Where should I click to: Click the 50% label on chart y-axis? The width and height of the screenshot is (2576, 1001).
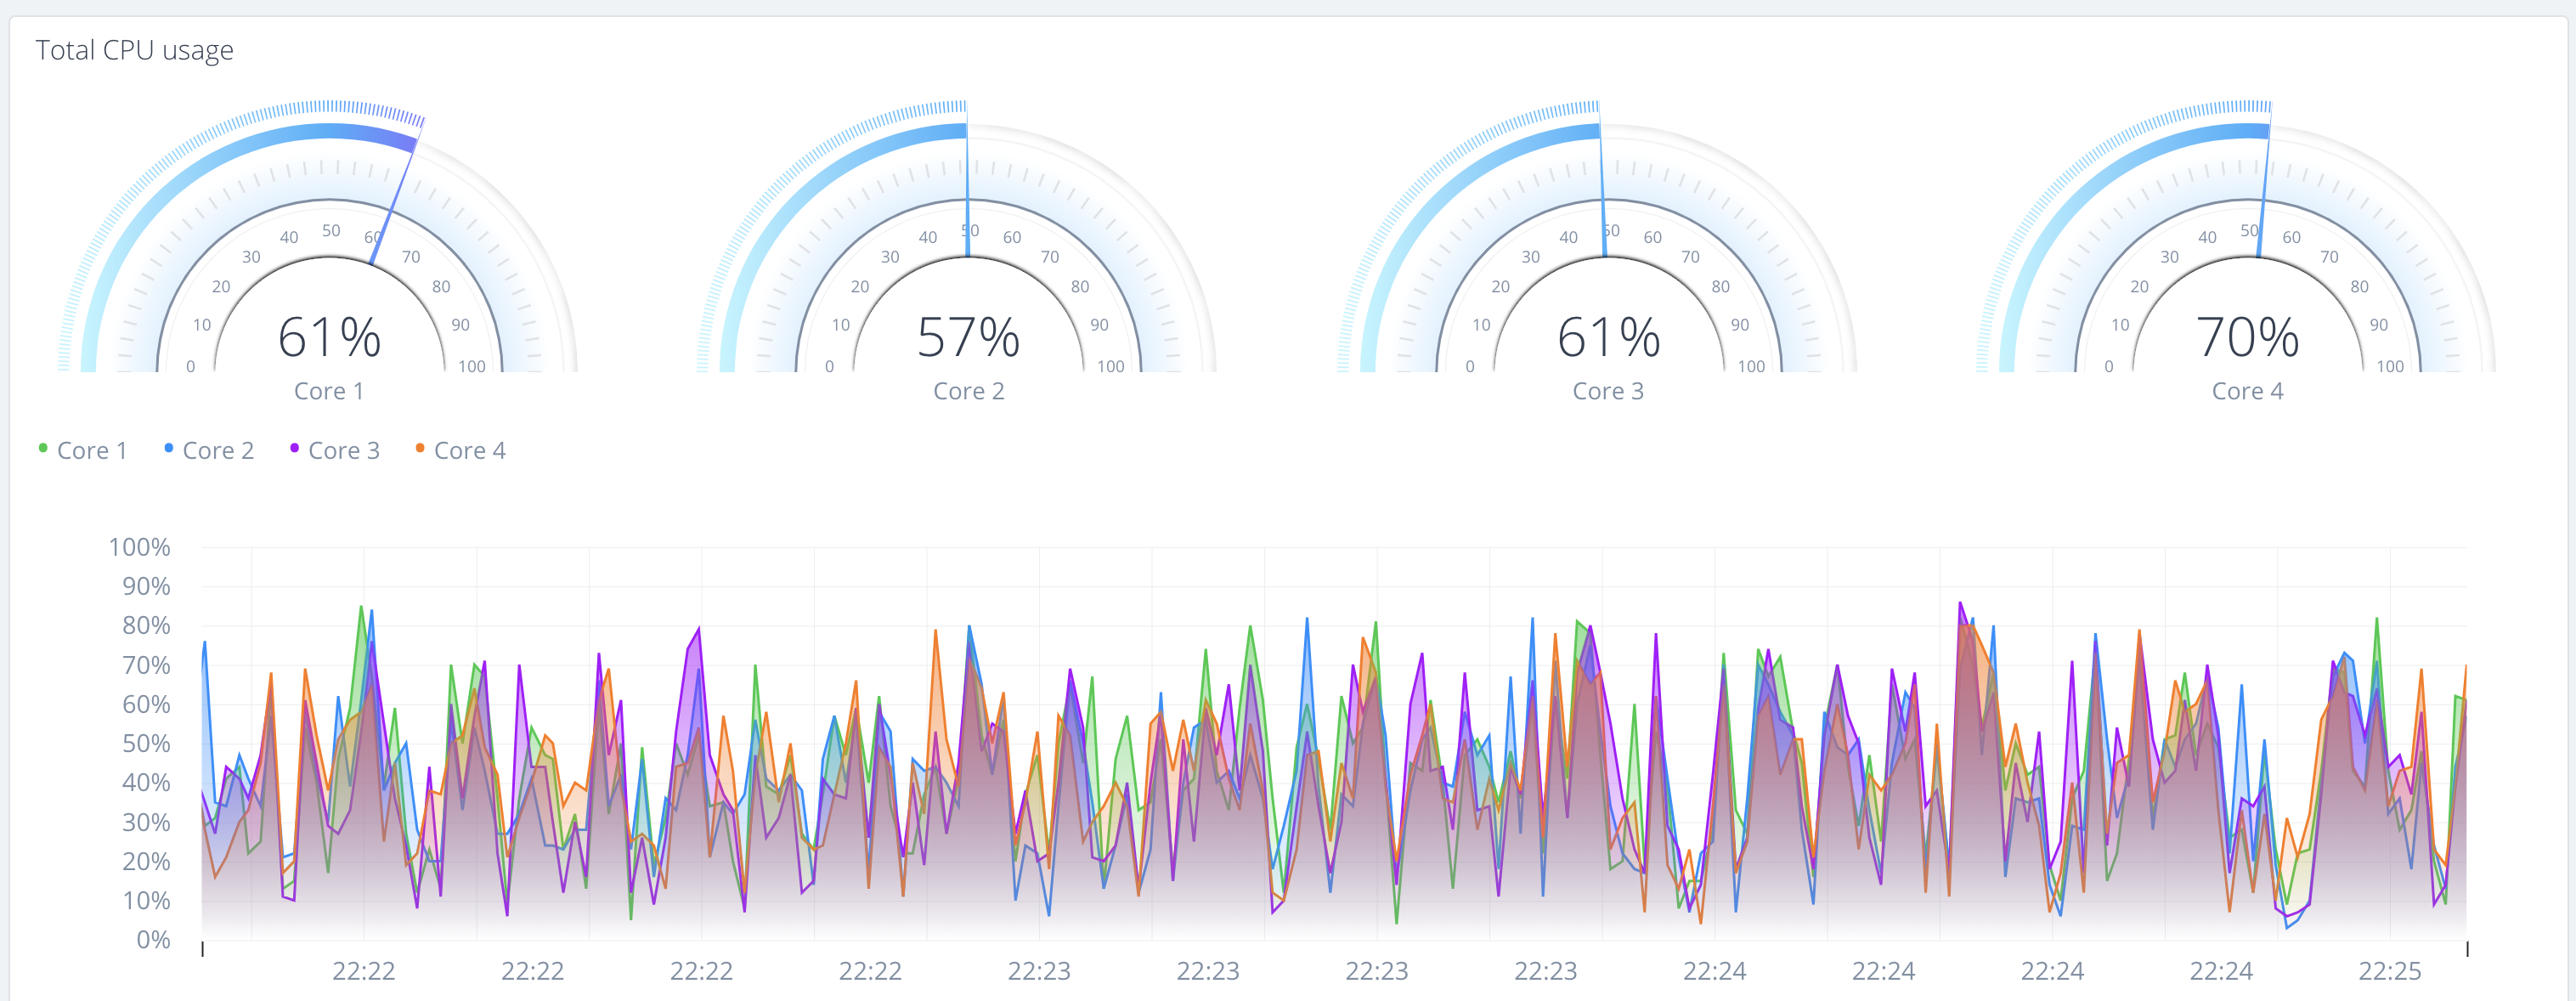pyautogui.click(x=146, y=743)
